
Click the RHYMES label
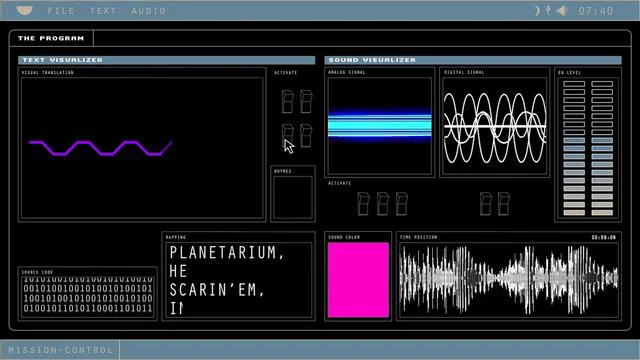tap(283, 171)
